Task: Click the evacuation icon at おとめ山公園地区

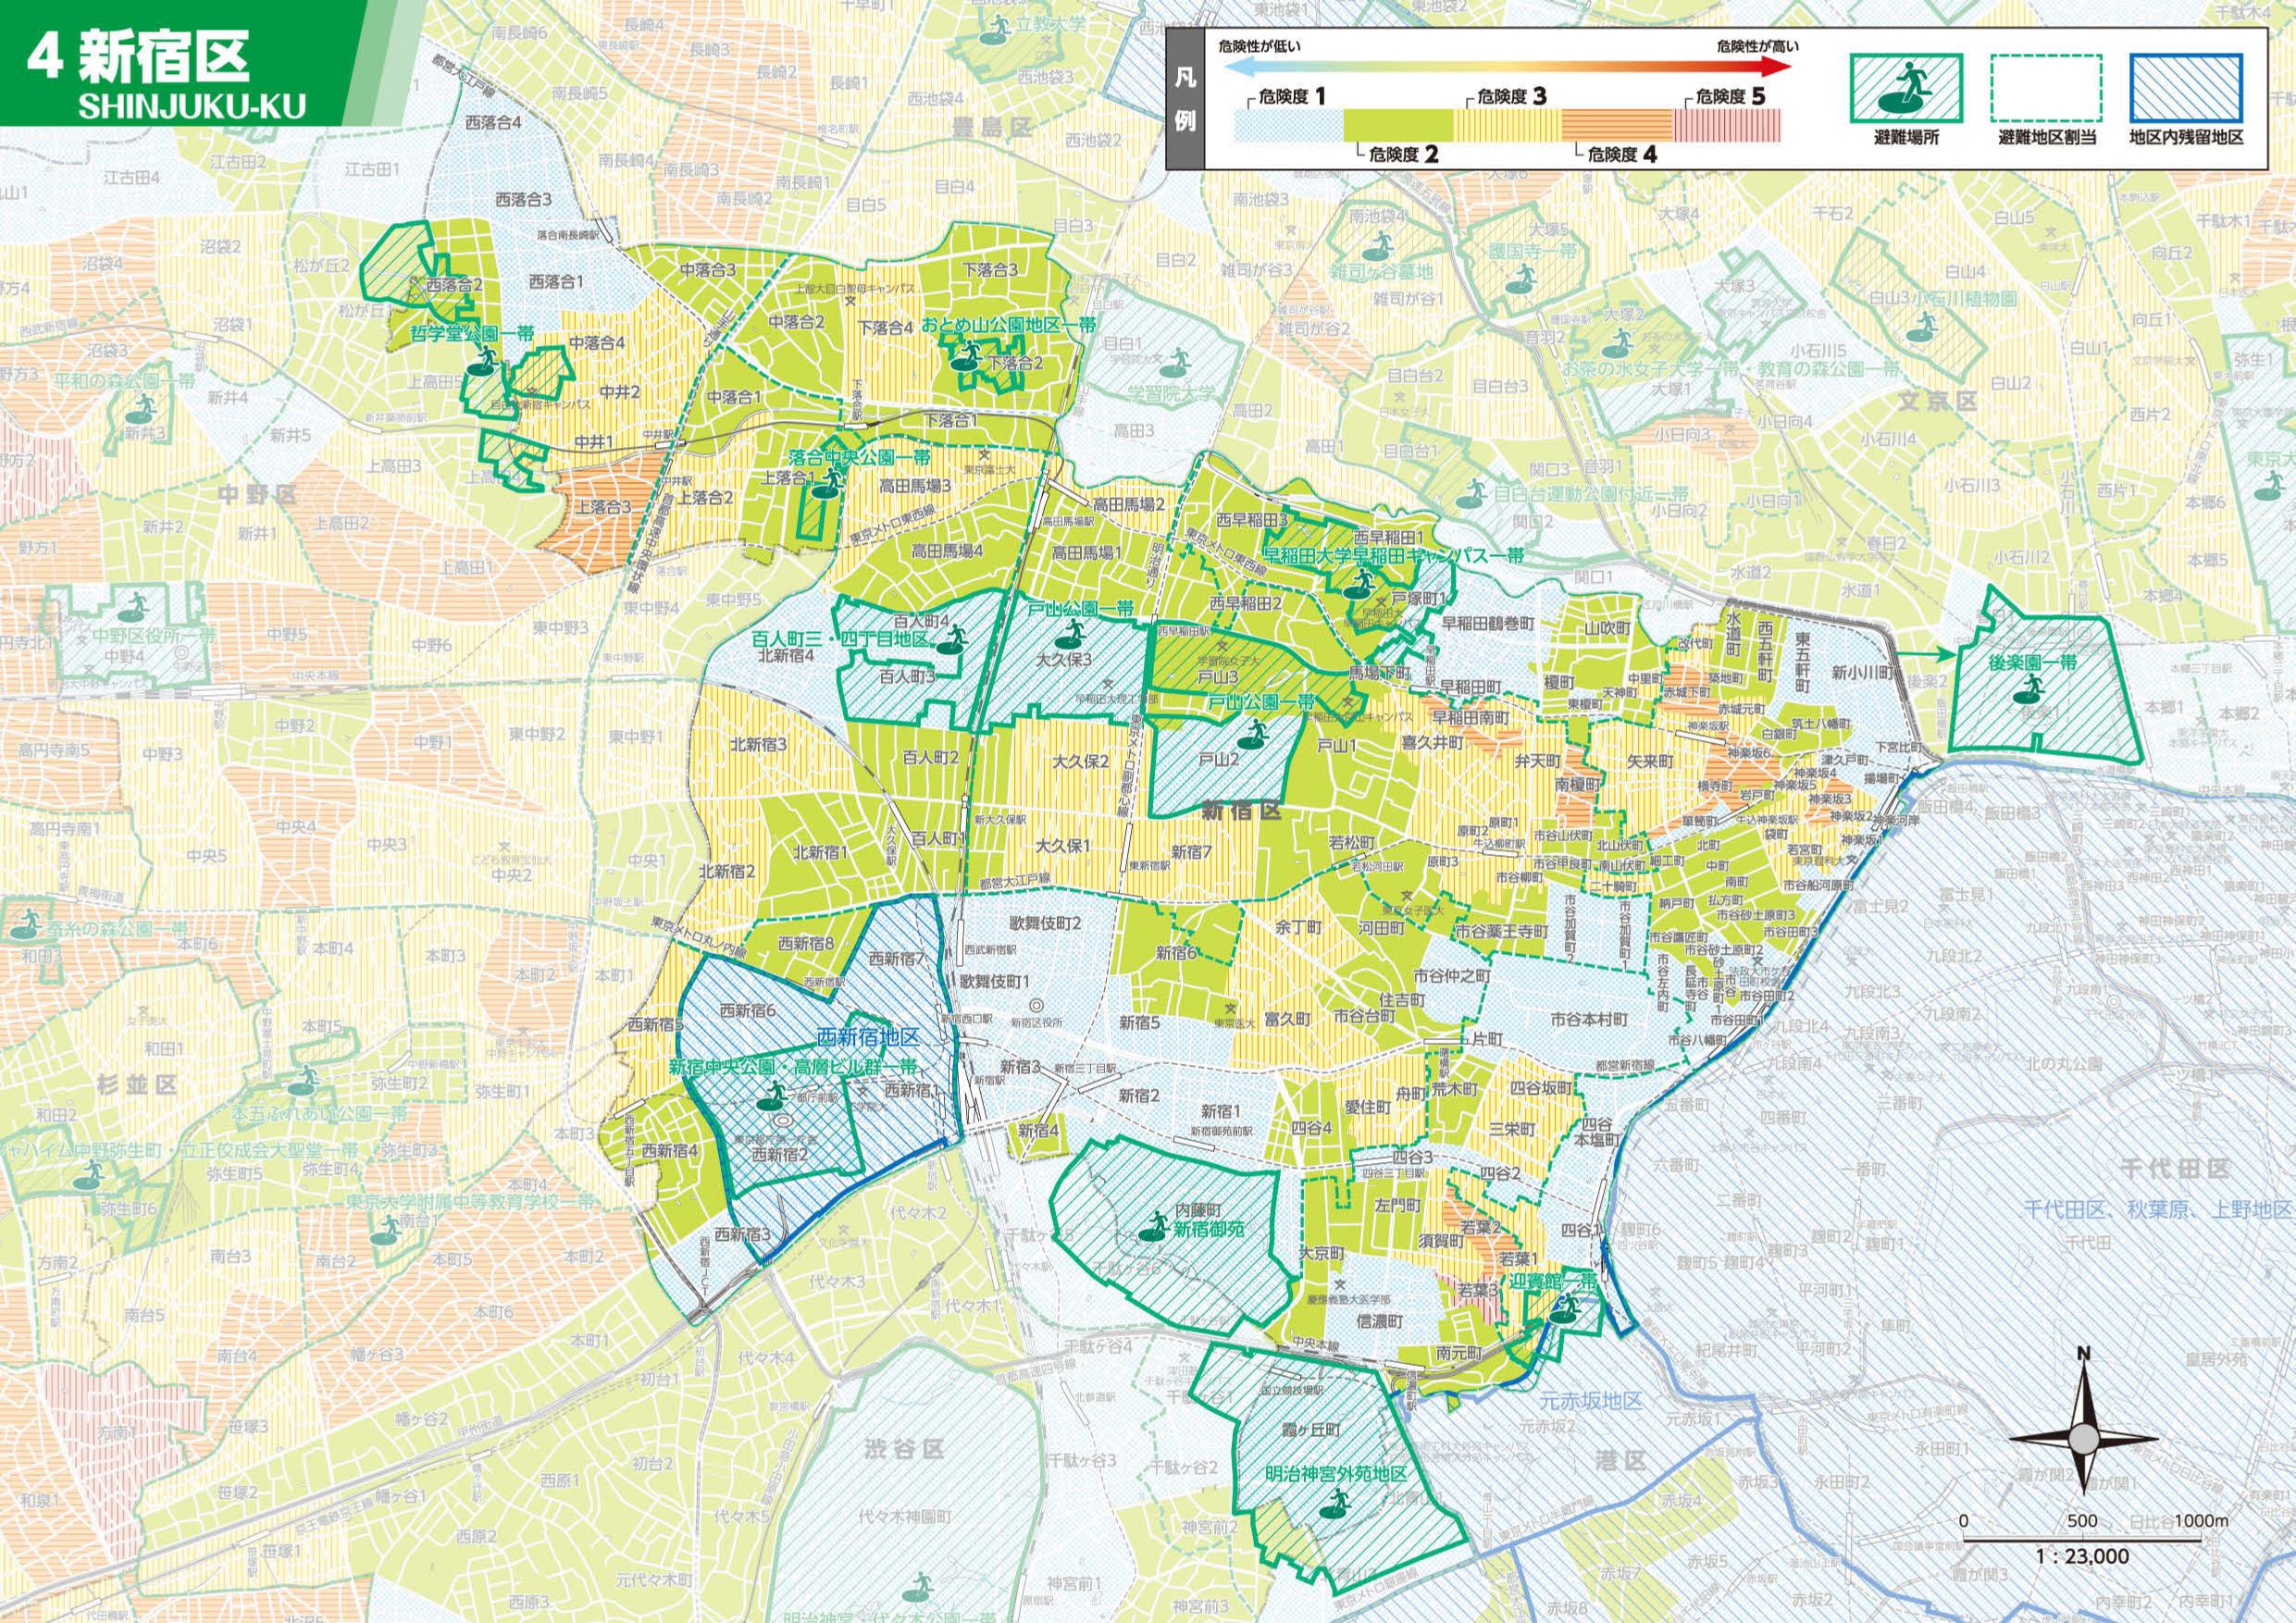Action: (x=968, y=356)
